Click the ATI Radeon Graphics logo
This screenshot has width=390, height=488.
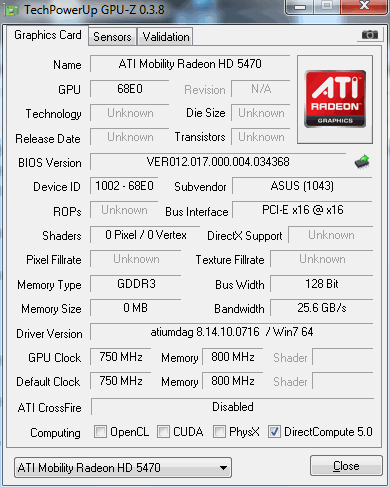[335, 99]
